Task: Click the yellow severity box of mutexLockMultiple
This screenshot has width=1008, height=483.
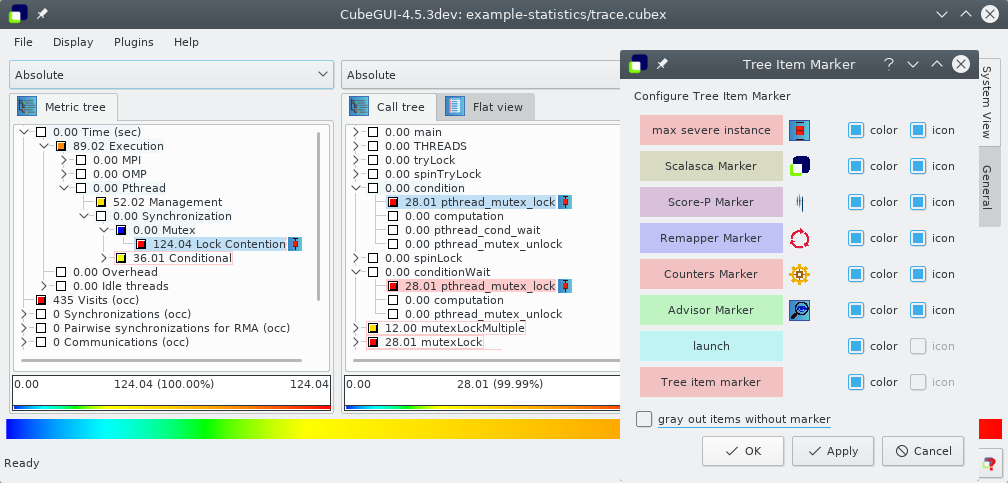Action: point(373,329)
